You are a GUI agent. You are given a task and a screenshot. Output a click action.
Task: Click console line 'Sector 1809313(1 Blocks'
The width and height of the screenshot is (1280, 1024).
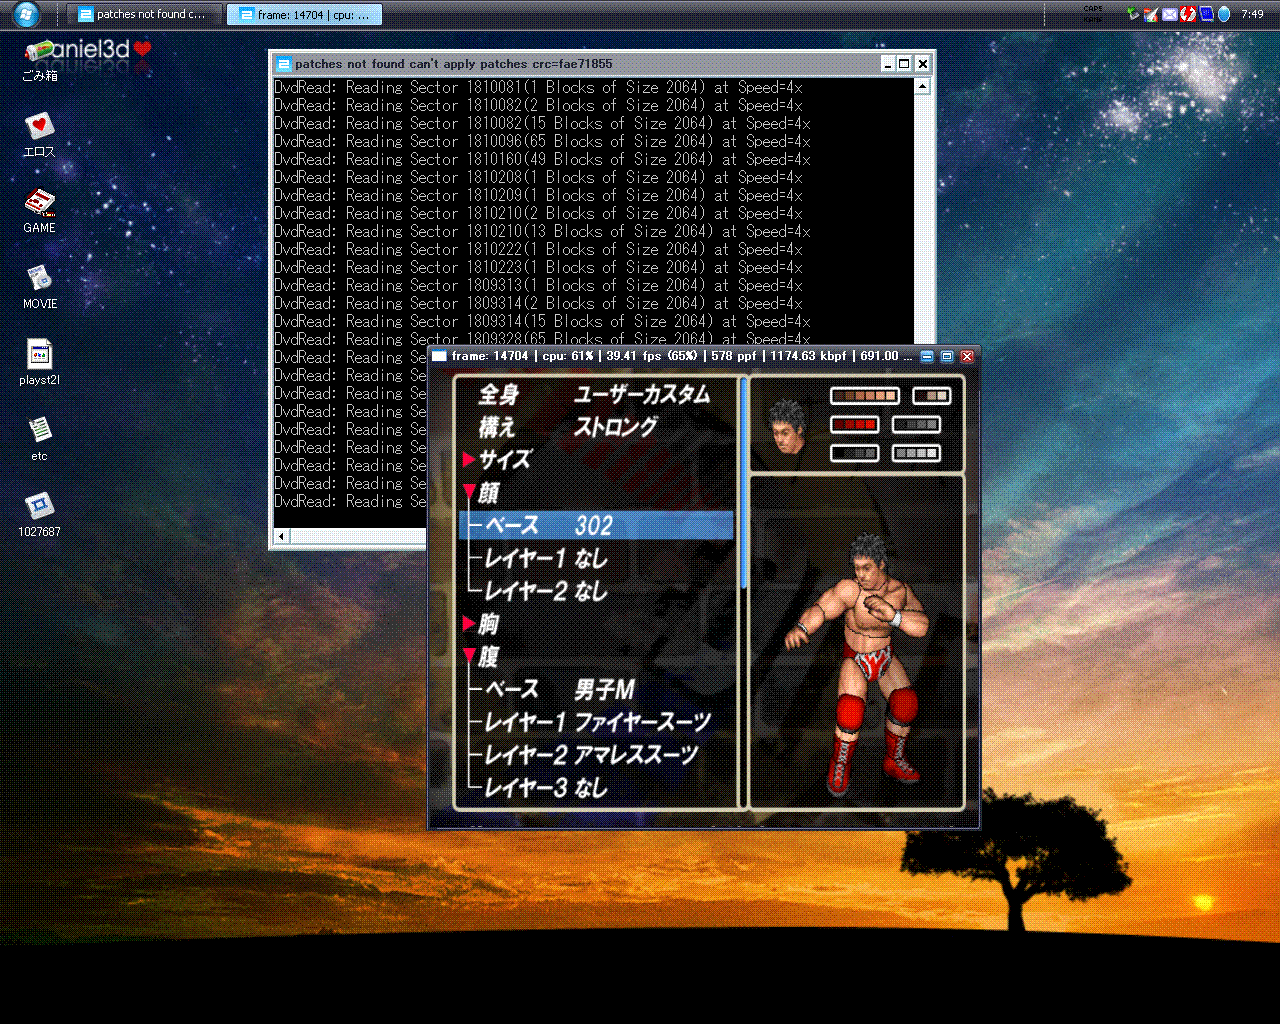click(538, 285)
